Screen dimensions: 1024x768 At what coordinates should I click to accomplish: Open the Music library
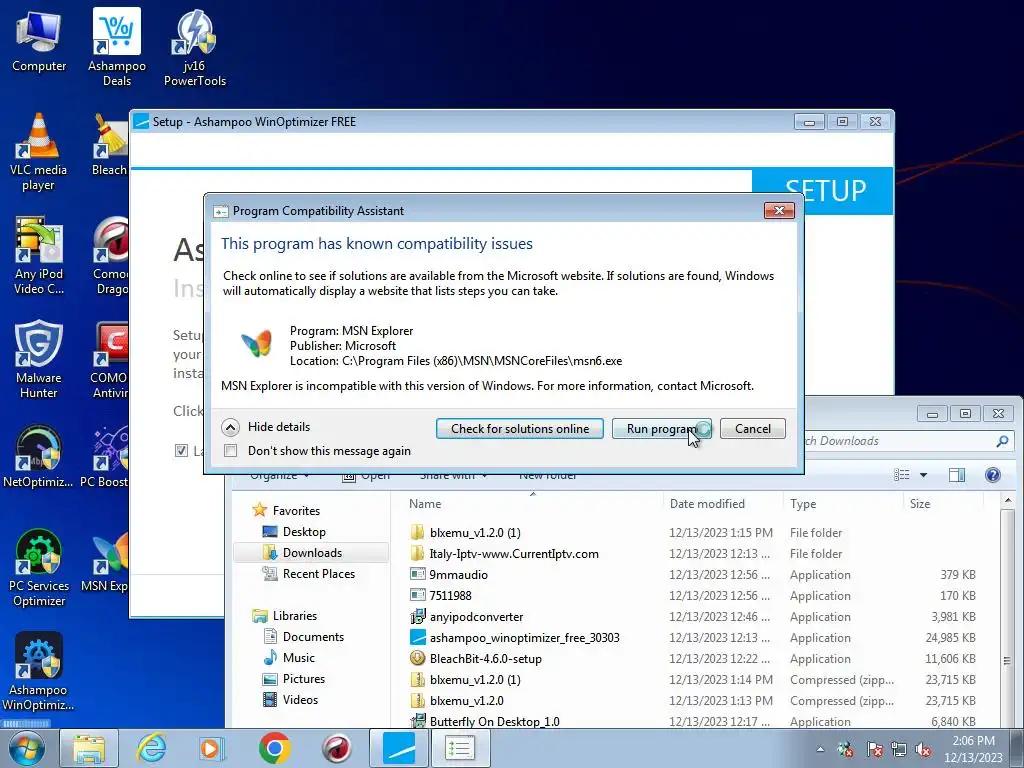pyautogui.click(x=298, y=658)
